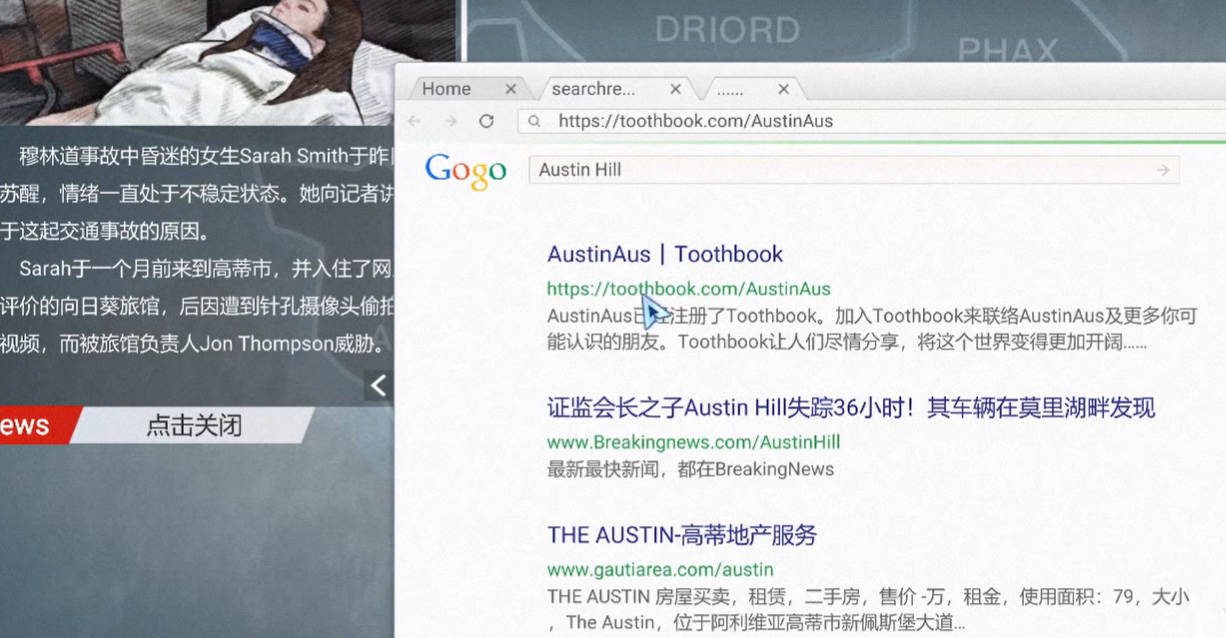
Task: Select the searchre... tab
Action: [x=593, y=89]
